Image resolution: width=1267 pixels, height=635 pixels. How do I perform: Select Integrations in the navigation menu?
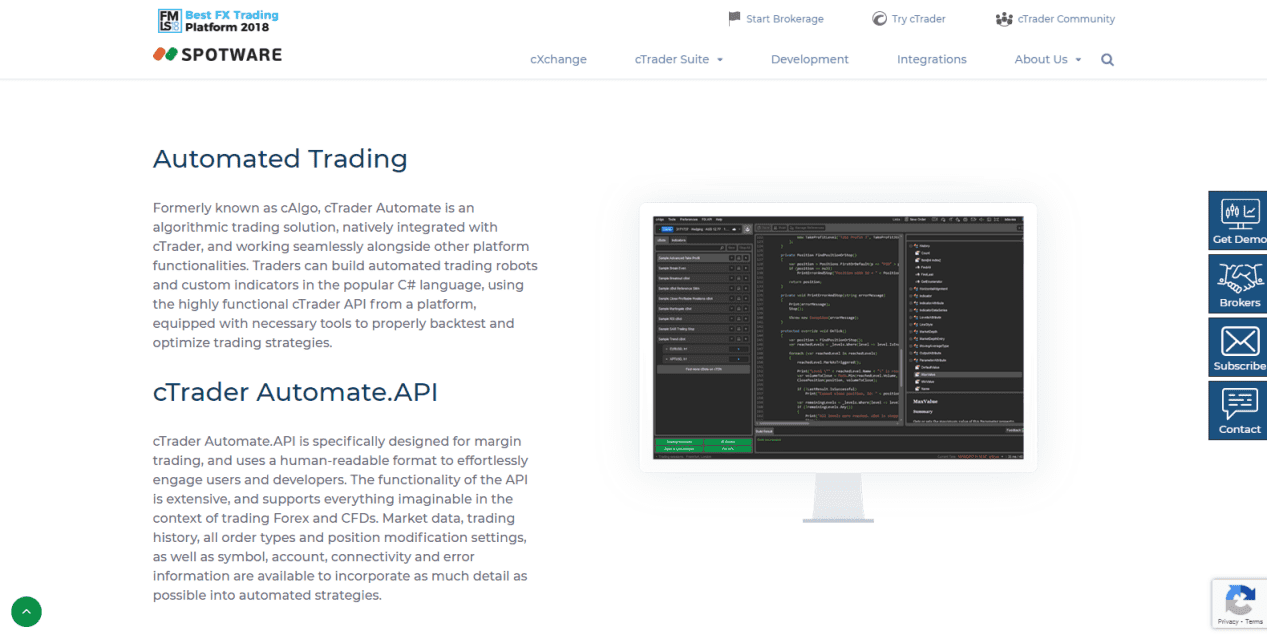point(931,59)
